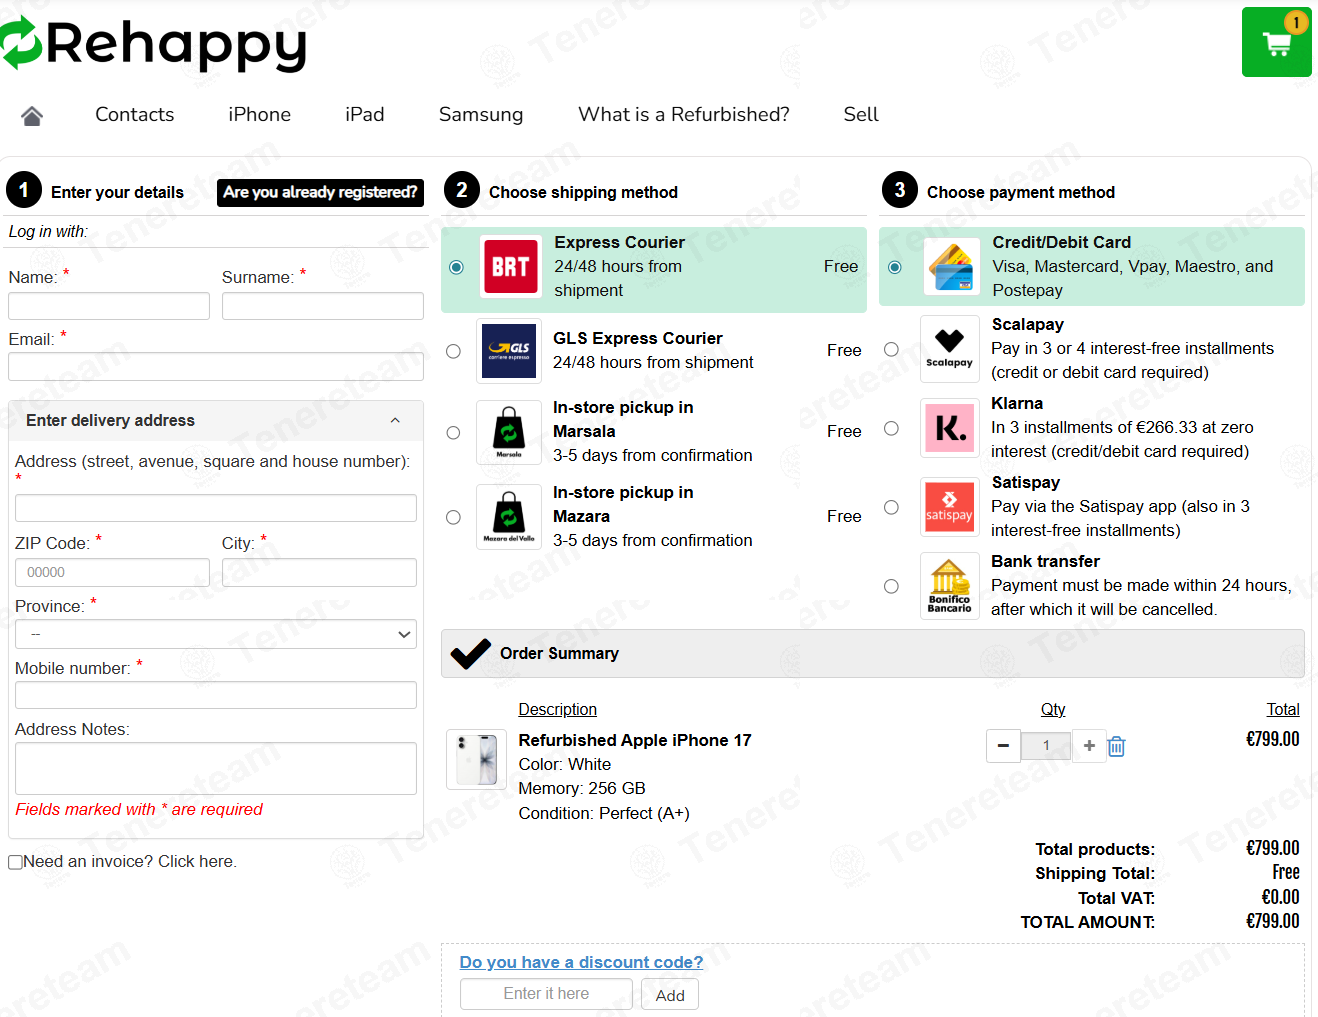Choose in-store pickup in Mazara
The height and width of the screenshot is (1017, 1318).
click(x=453, y=517)
